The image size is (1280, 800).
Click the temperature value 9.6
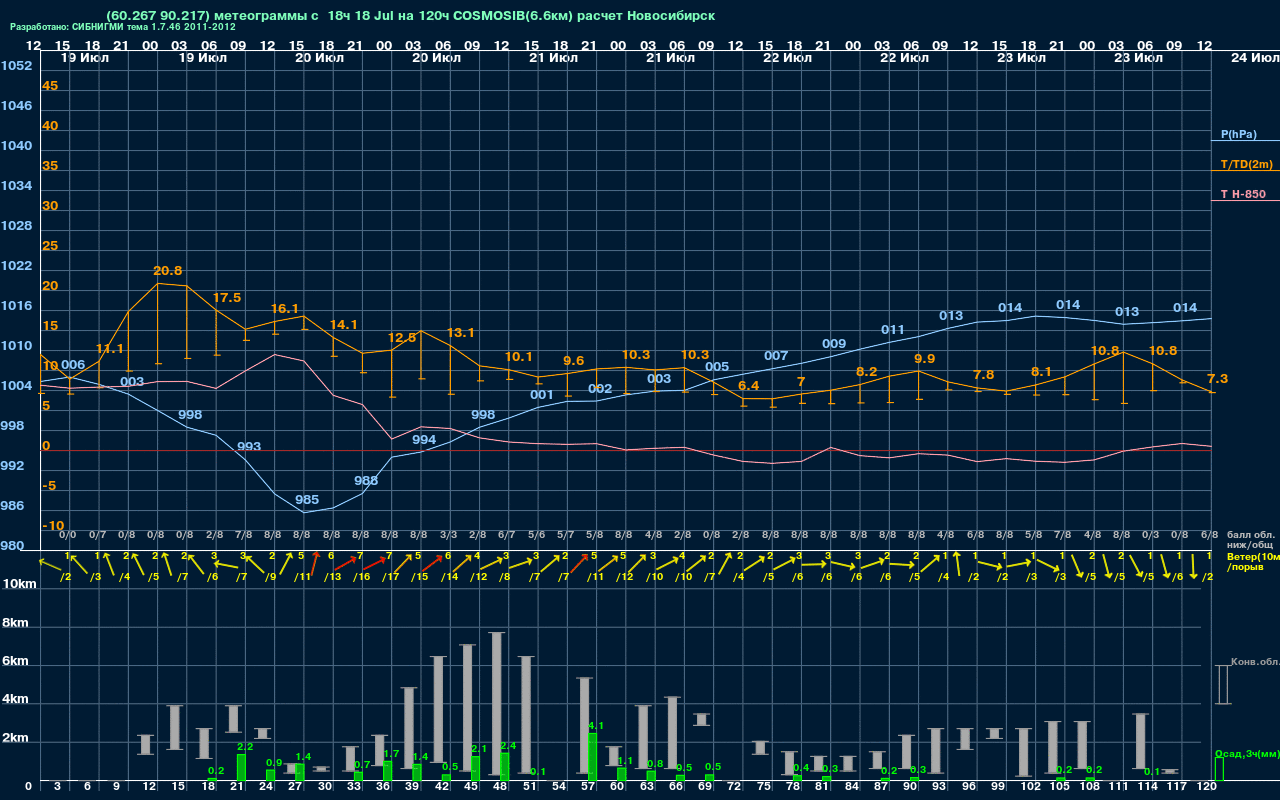pos(573,361)
